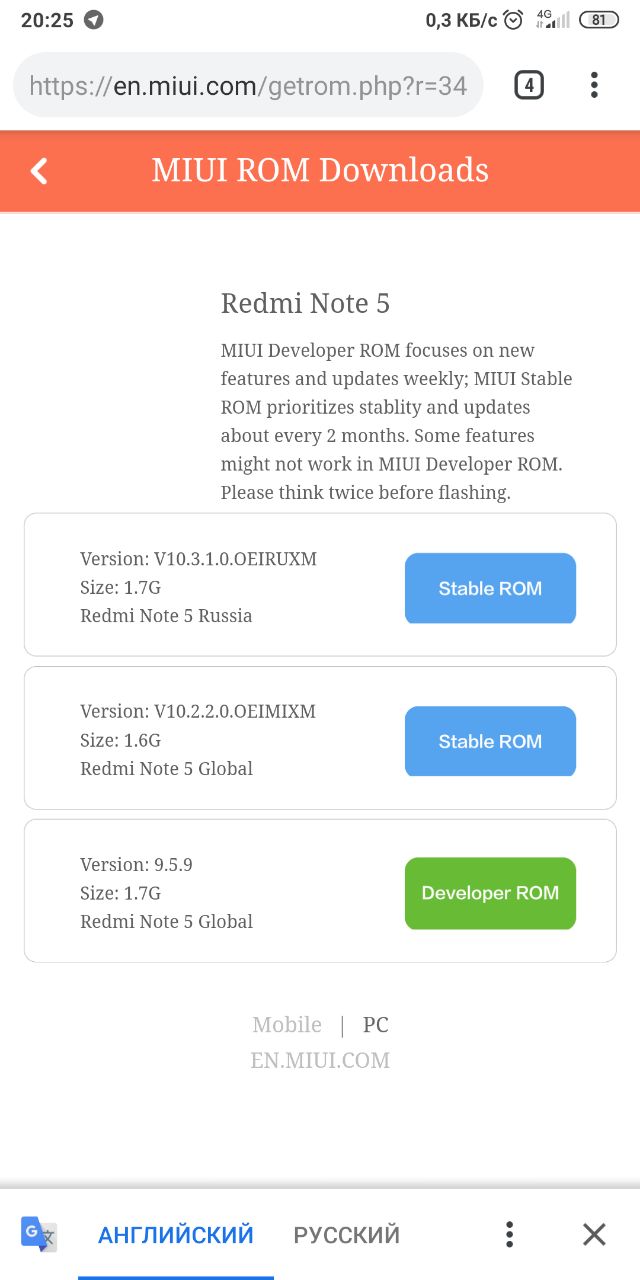Tap the Redmi Note 5 heading
This screenshot has height=1280, width=640.
click(305, 303)
